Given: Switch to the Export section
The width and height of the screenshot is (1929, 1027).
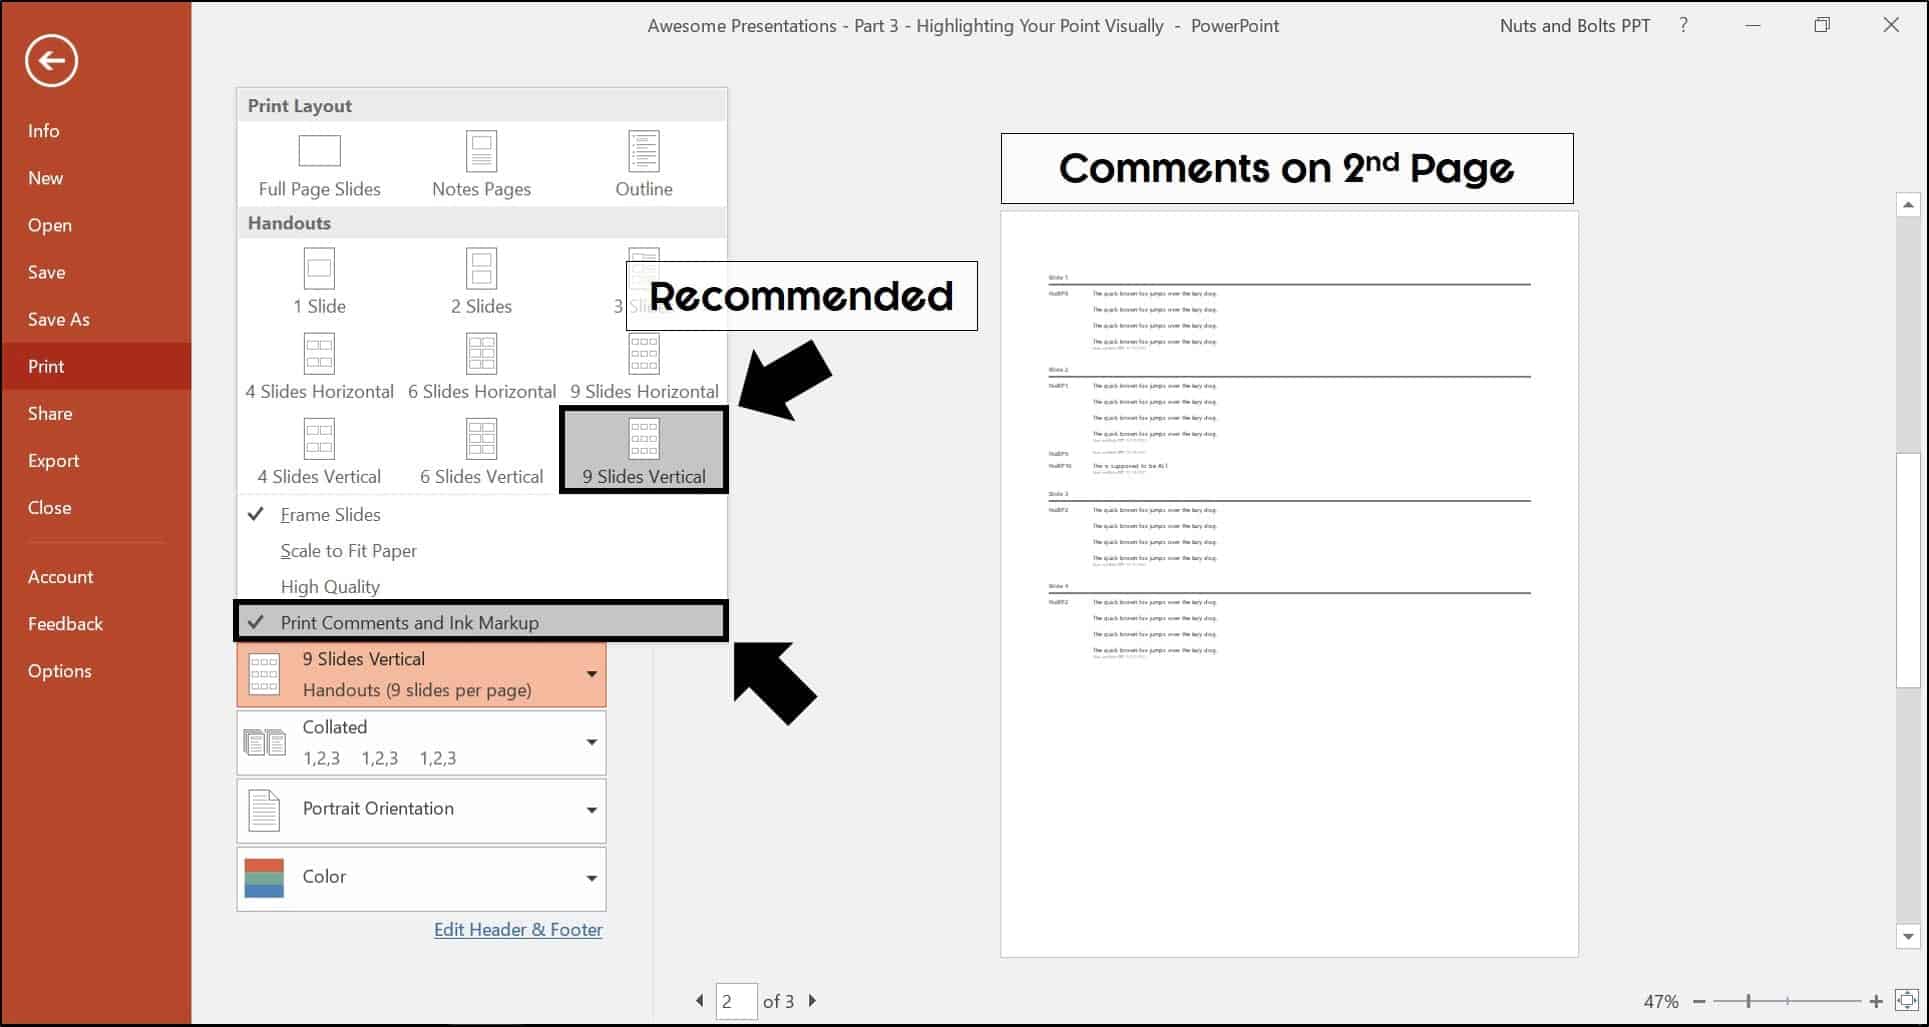Looking at the screenshot, I should (53, 460).
